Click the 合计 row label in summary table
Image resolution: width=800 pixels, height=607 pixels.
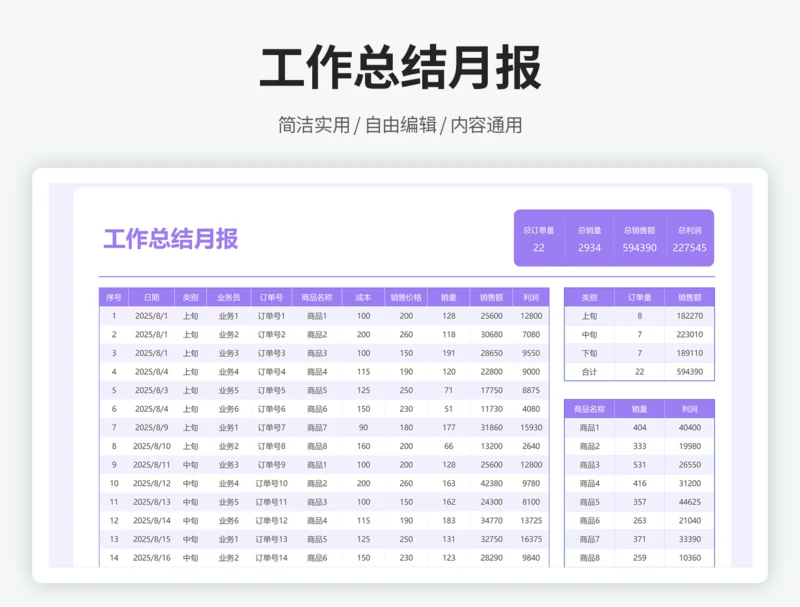590,371
